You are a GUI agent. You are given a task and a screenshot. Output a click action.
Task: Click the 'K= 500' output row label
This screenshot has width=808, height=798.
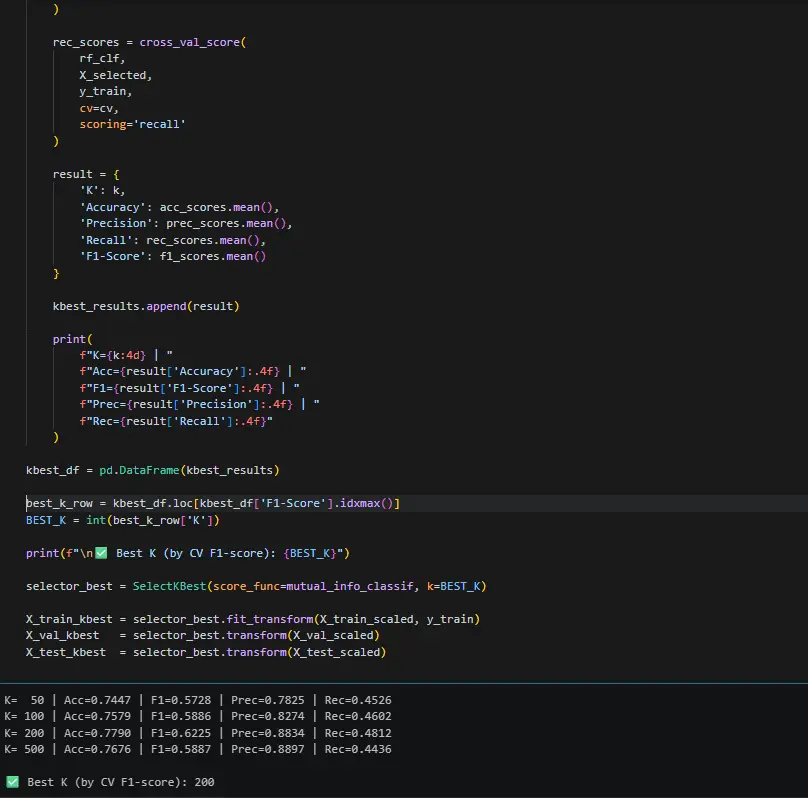(x=24, y=749)
